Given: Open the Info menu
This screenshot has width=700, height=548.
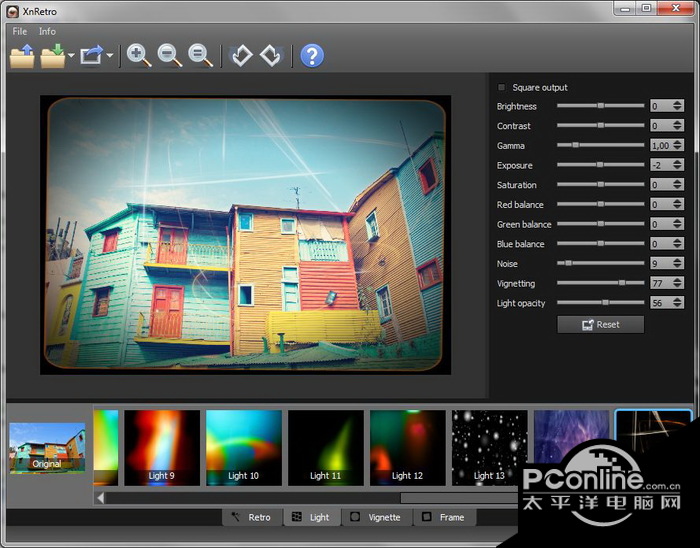Looking at the screenshot, I should 47,31.
